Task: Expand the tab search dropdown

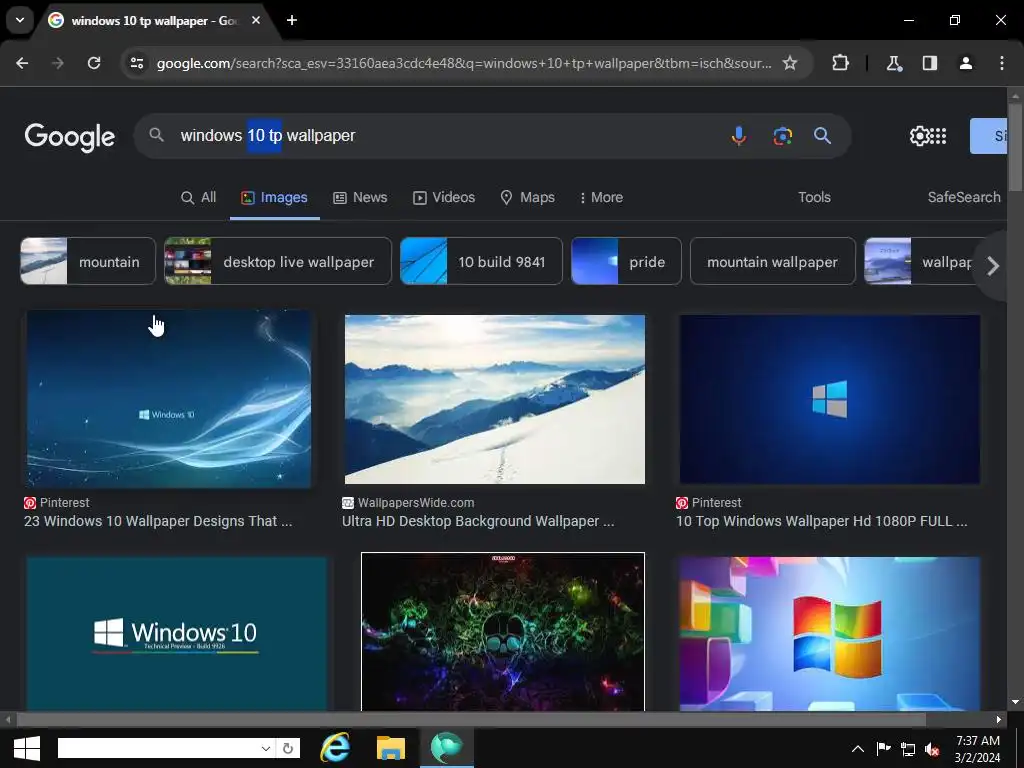Action: pos(20,20)
